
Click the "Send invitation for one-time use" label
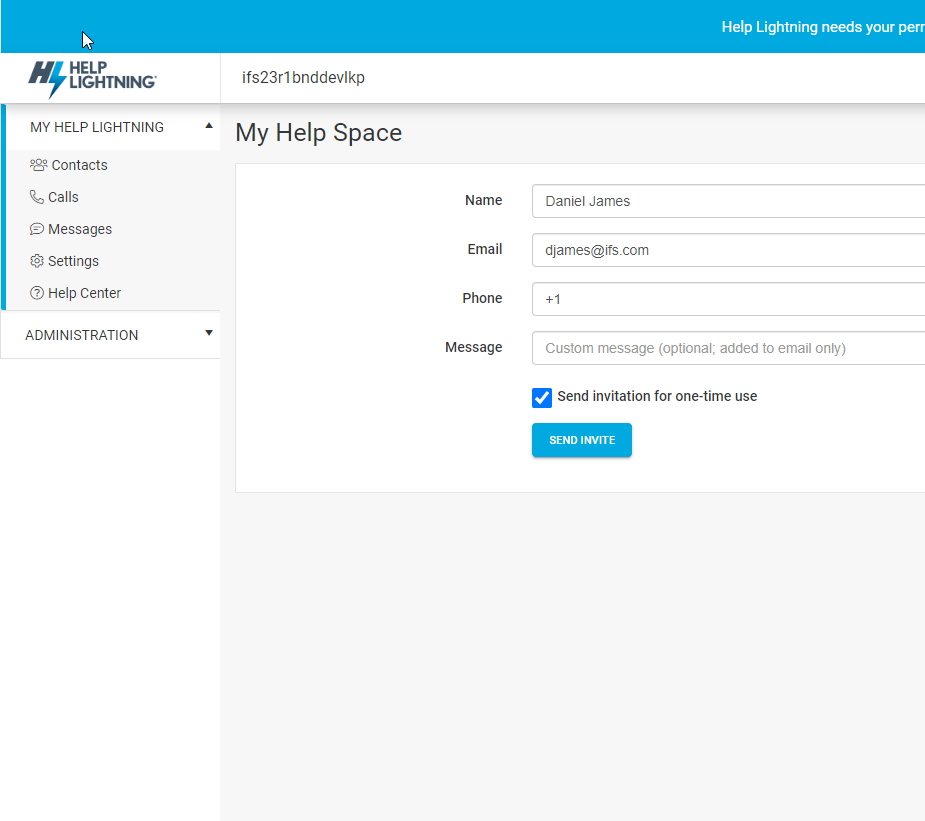pos(657,396)
